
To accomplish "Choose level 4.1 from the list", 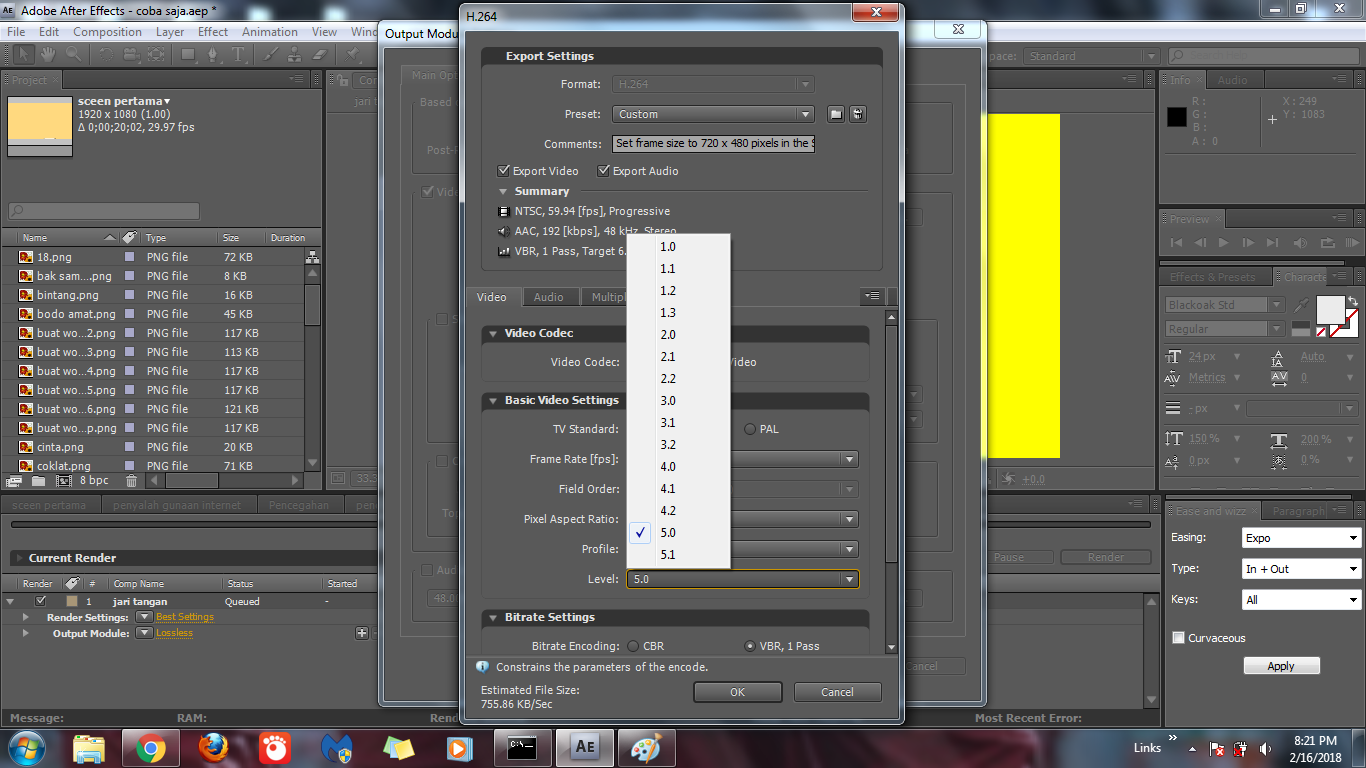I will coord(678,489).
